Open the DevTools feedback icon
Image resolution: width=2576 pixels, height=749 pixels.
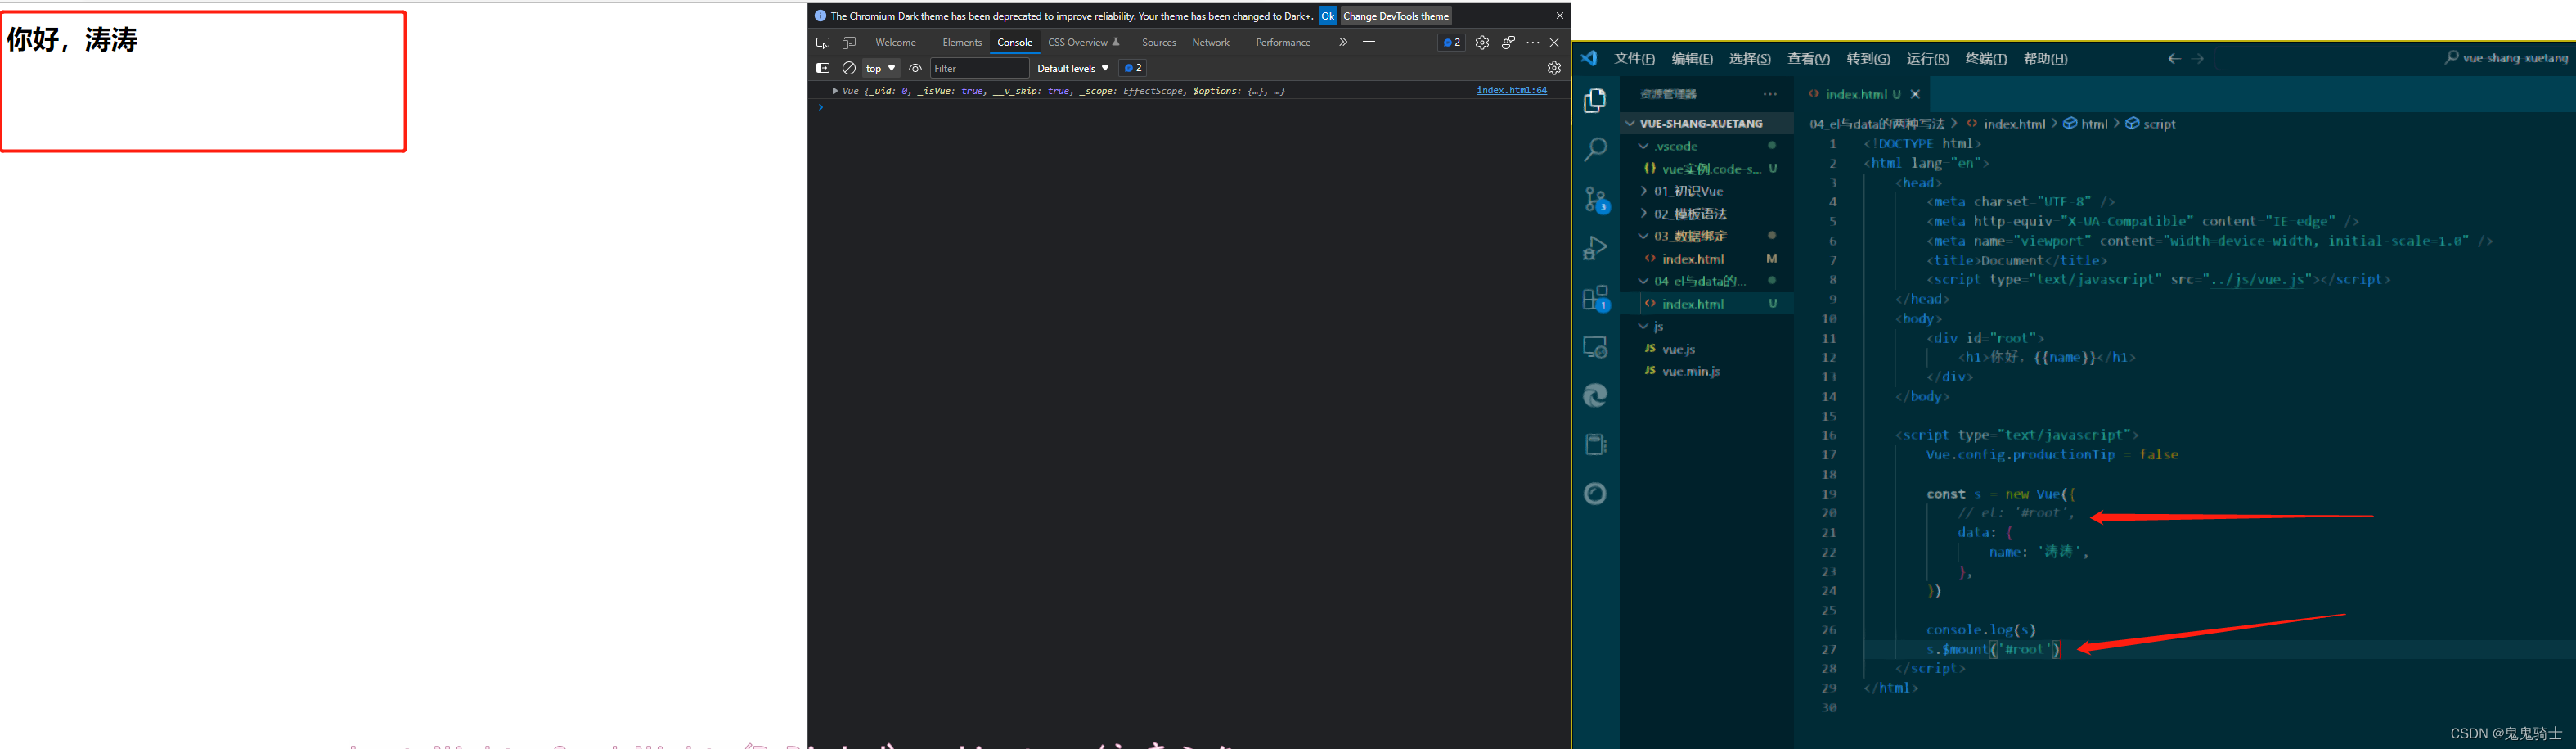coord(1508,42)
